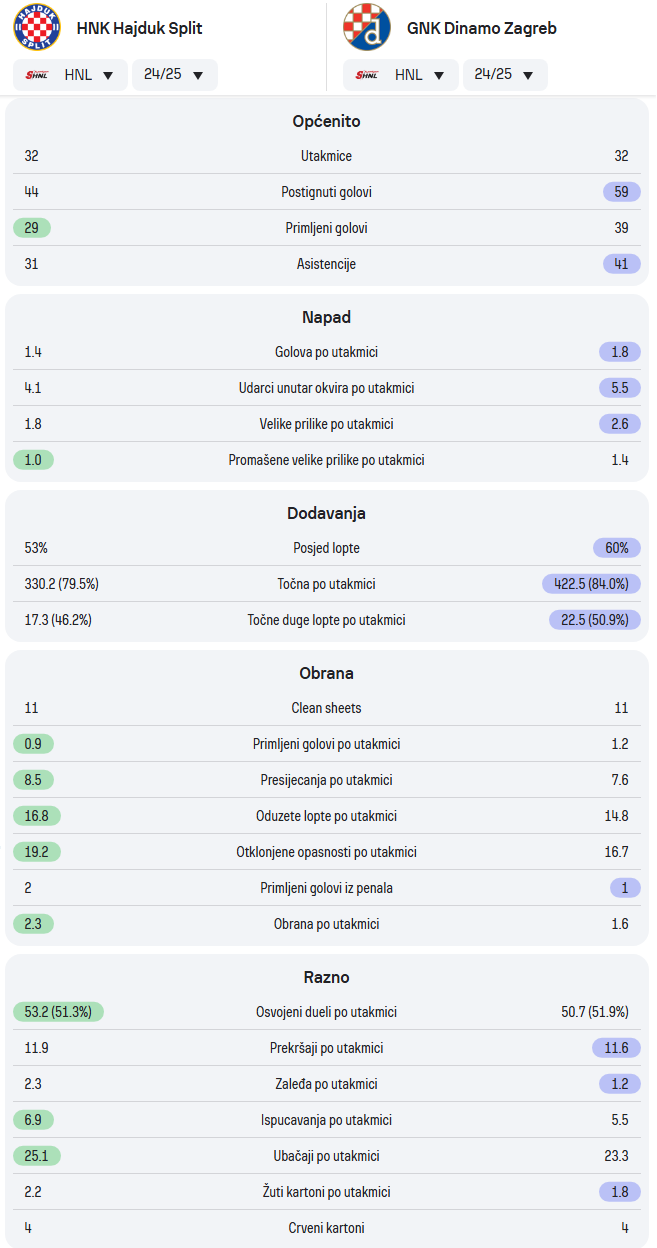The height and width of the screenshot is (1248, 657).
Task: Click Hajduk's green 29 conceded goals badge
Action: [x=32, y=228]
